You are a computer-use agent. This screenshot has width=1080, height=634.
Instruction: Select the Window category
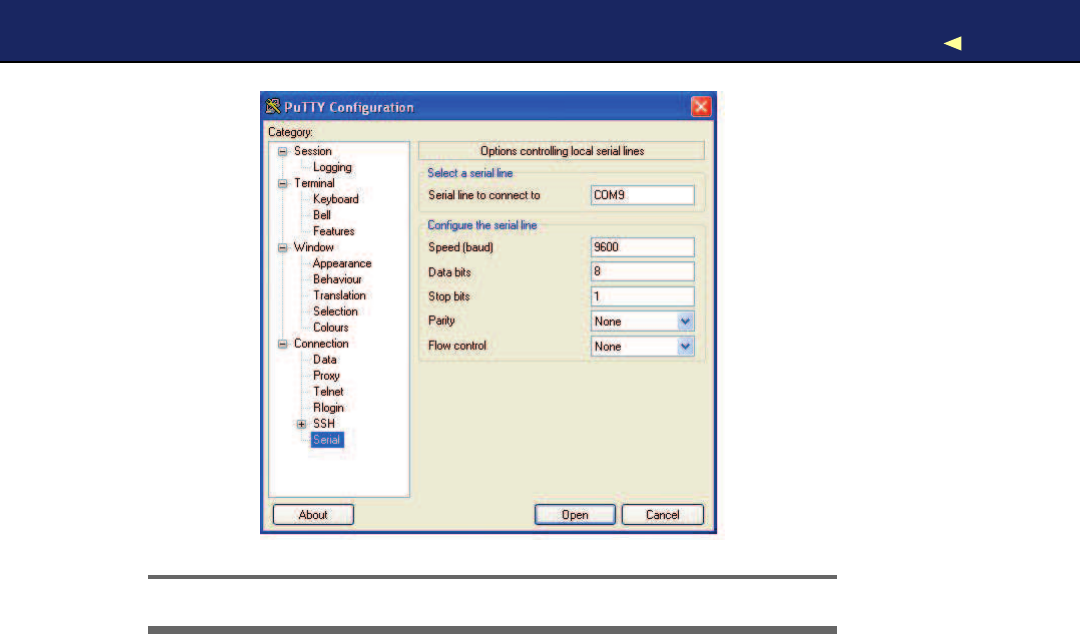[313, 247]
